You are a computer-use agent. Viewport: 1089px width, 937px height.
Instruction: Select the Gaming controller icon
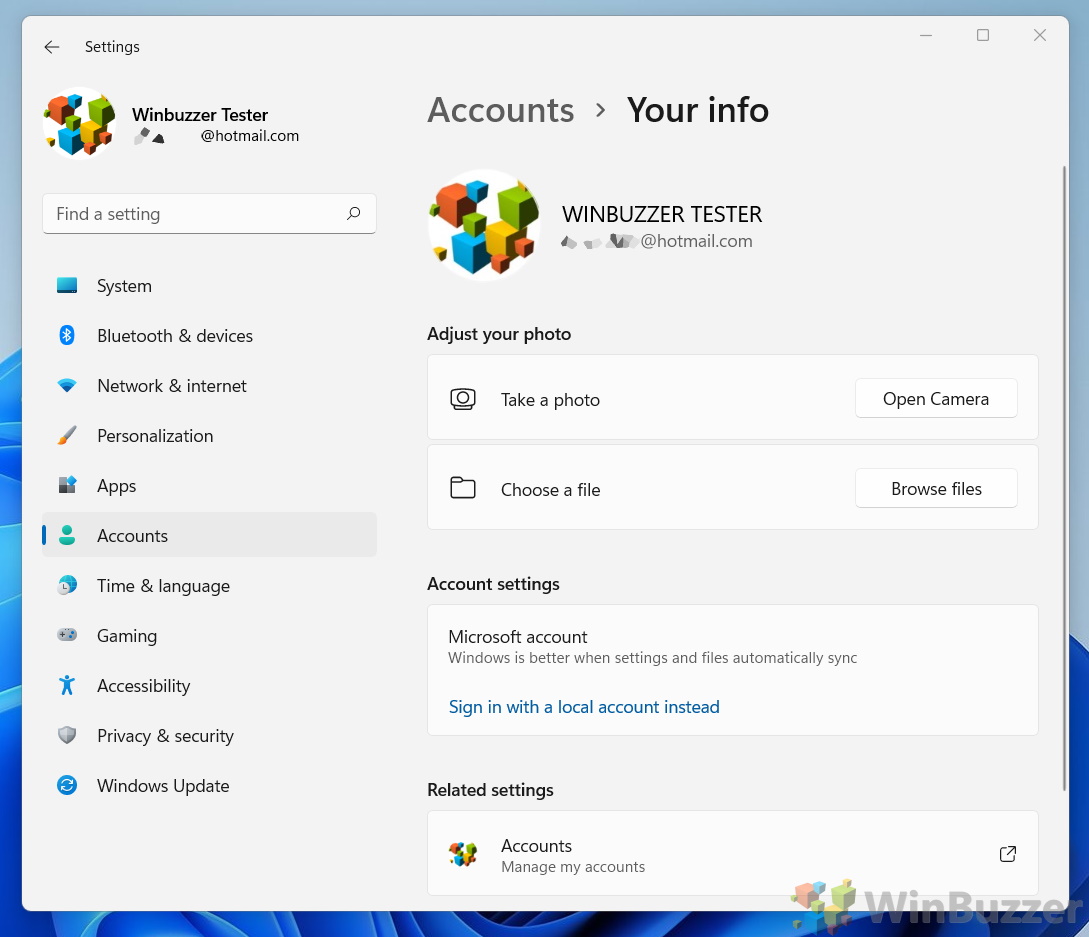click(x=67, y=636)
